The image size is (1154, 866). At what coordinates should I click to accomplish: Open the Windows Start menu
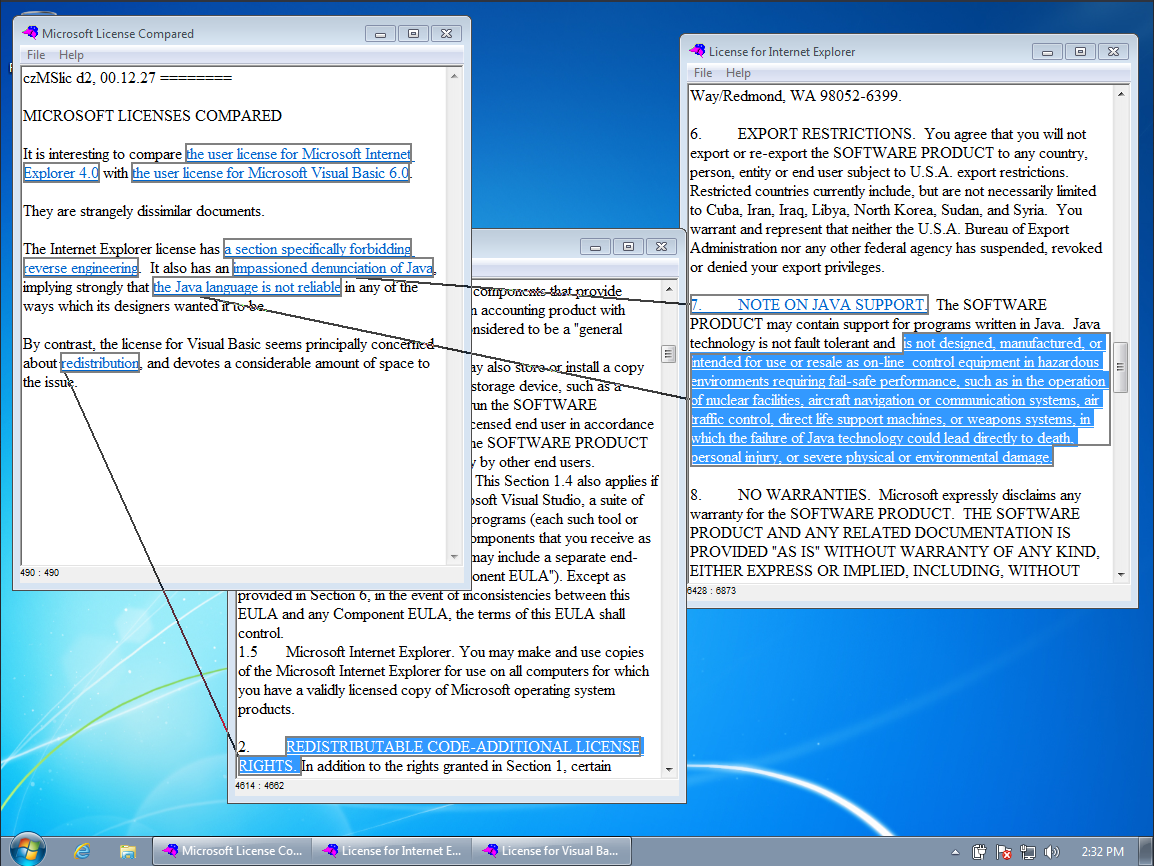tap(27, 850)
